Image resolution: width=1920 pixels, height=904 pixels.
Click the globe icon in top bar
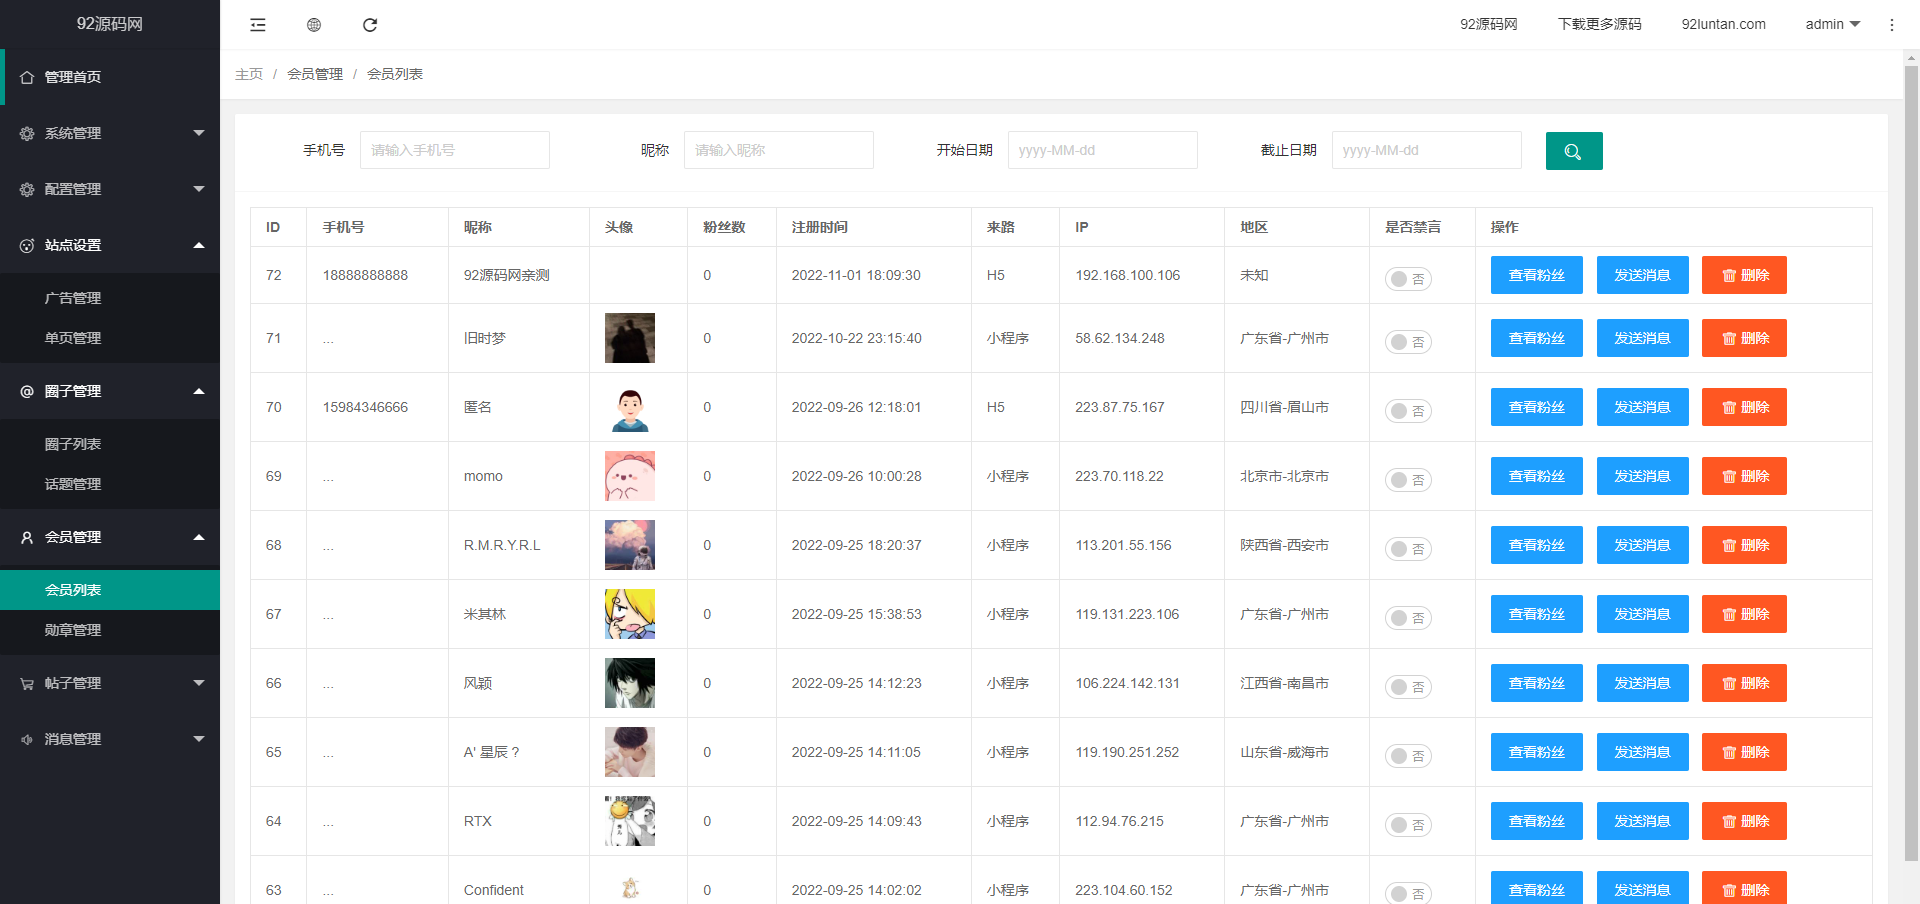(x=314, y=25)
